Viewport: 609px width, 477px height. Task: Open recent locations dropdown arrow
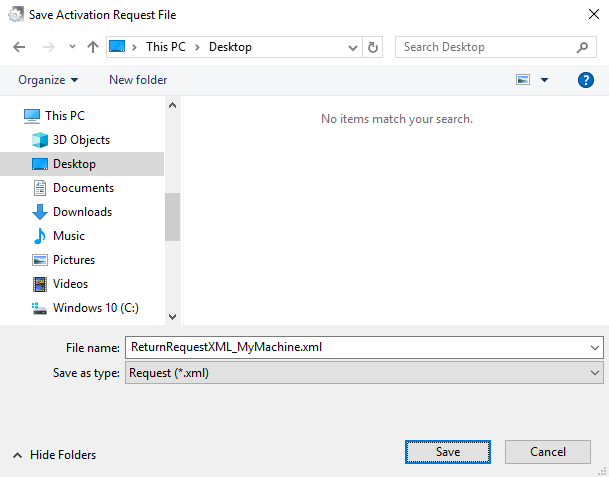[x=72, y=47]
